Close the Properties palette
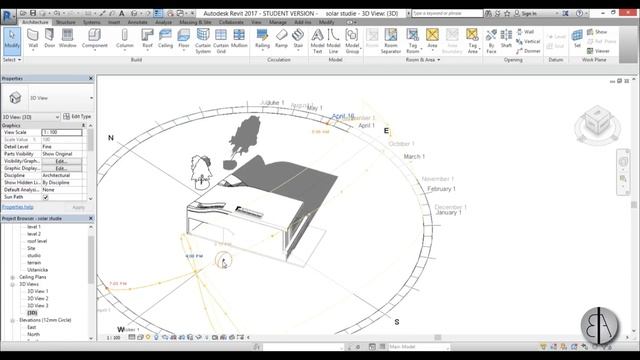The height and width of the screenshot is (360, 640). pyautogui.click(x=91, y=78)
